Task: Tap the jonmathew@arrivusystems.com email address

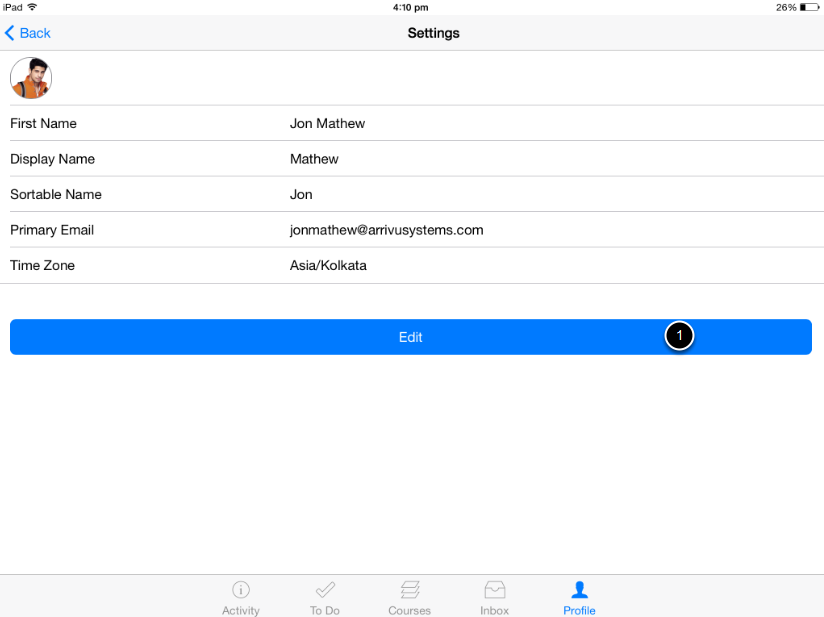Action: coord(386,230)
